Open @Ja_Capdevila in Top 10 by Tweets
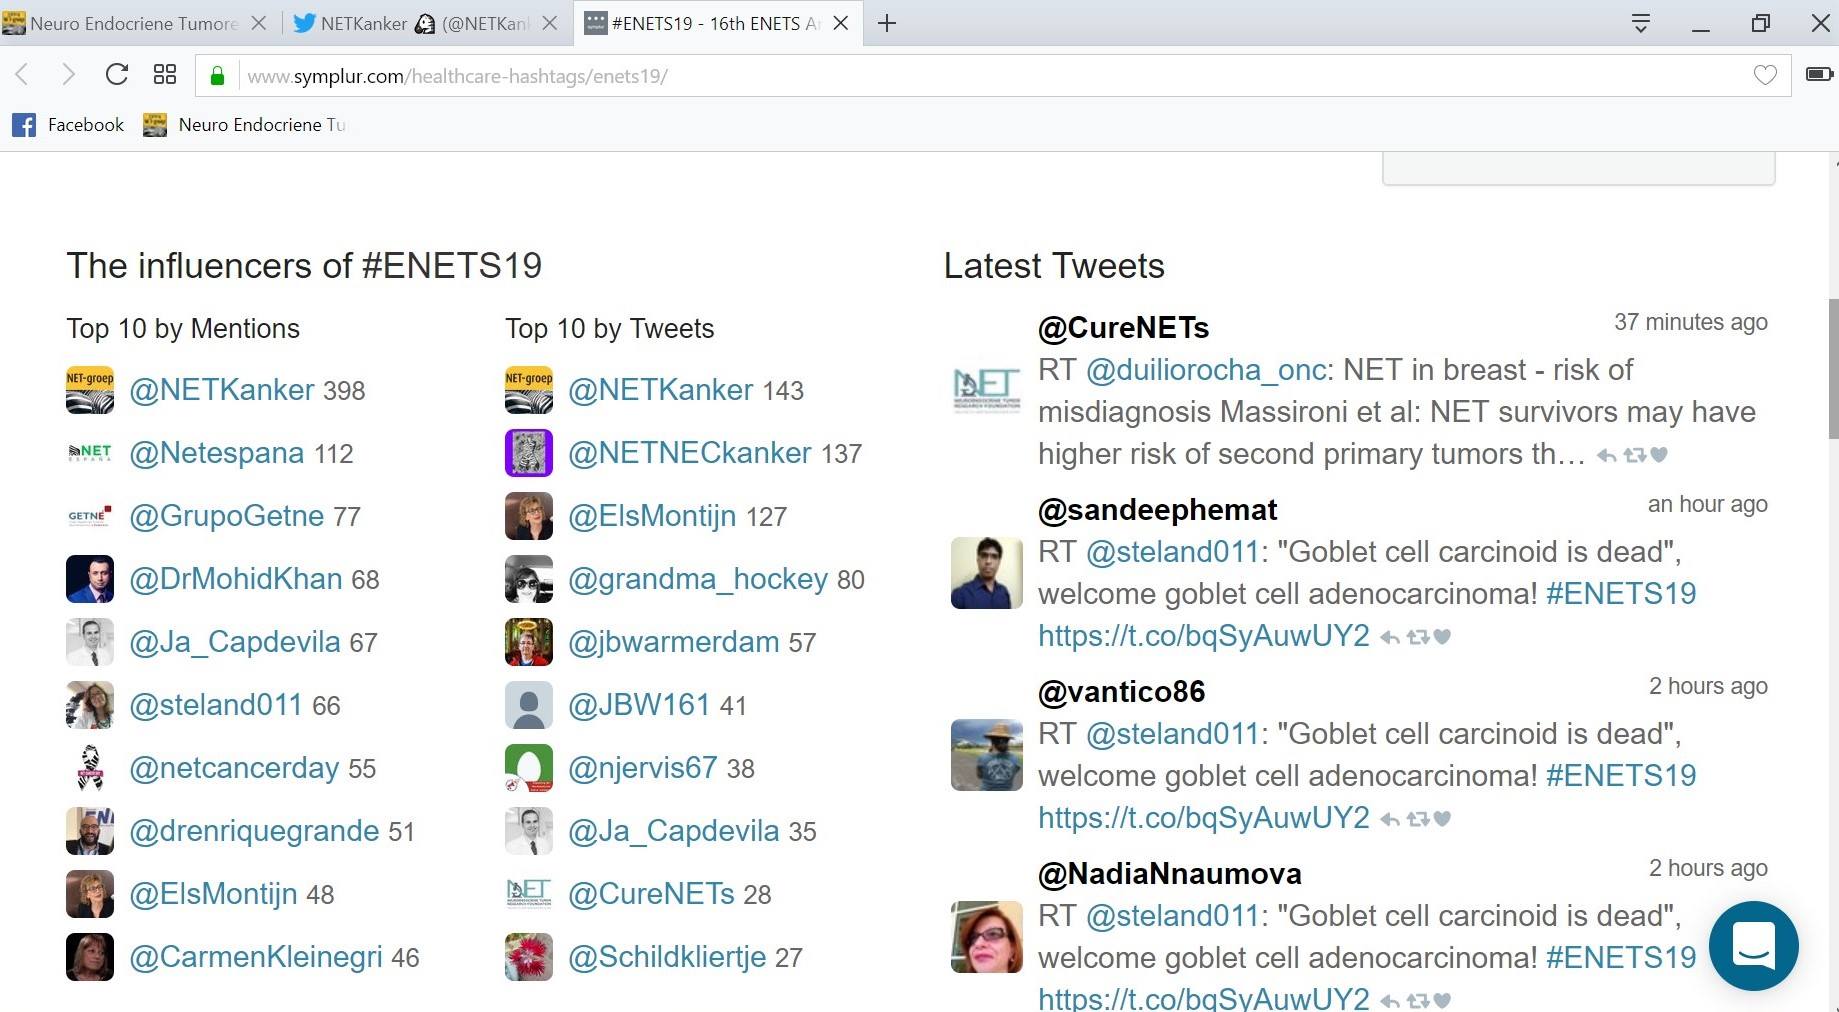1839x1012 pixels. point(674,831)
